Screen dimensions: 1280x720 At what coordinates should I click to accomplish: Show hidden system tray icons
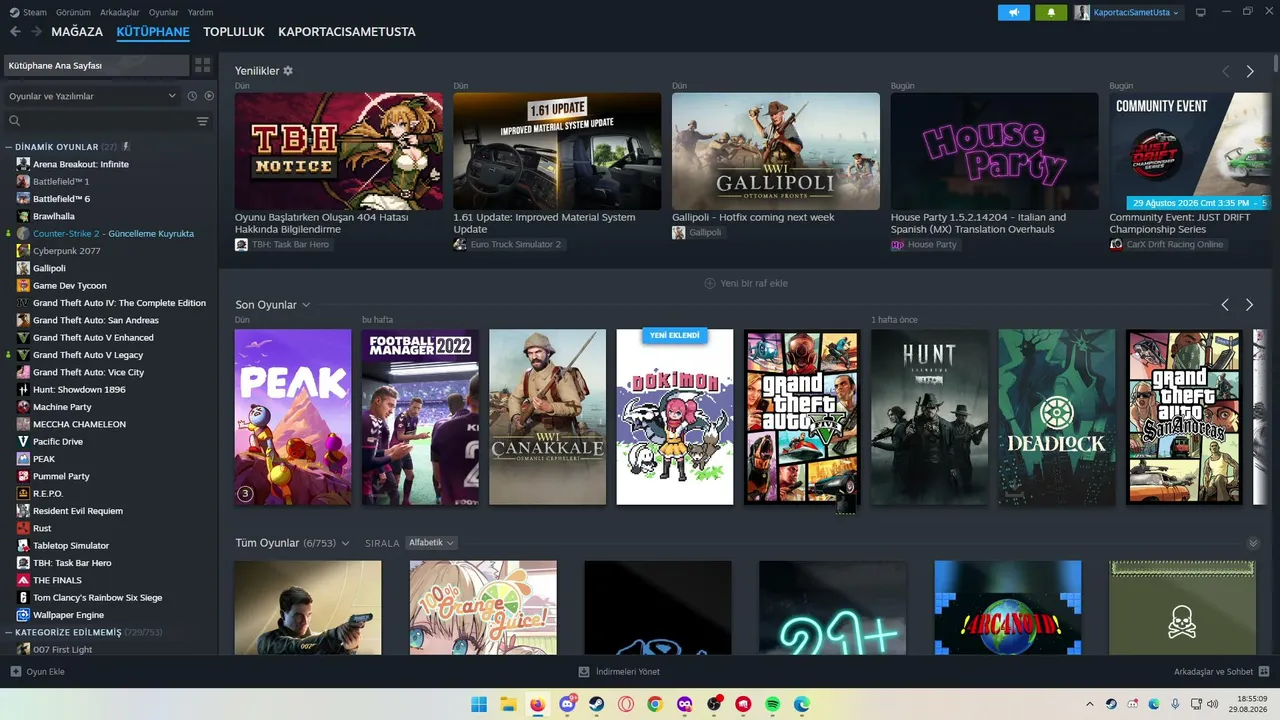pos(1090,704)
